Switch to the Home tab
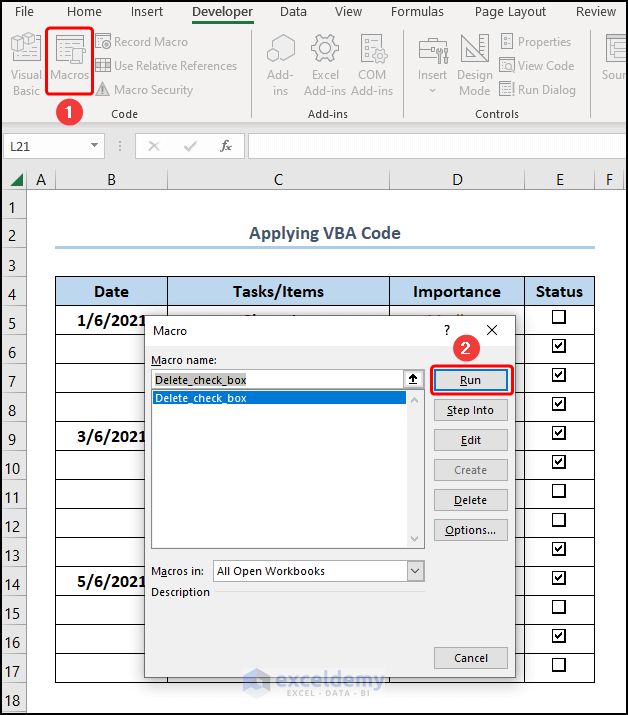This screenshot has width=628, height=715. tap(84, 11)
